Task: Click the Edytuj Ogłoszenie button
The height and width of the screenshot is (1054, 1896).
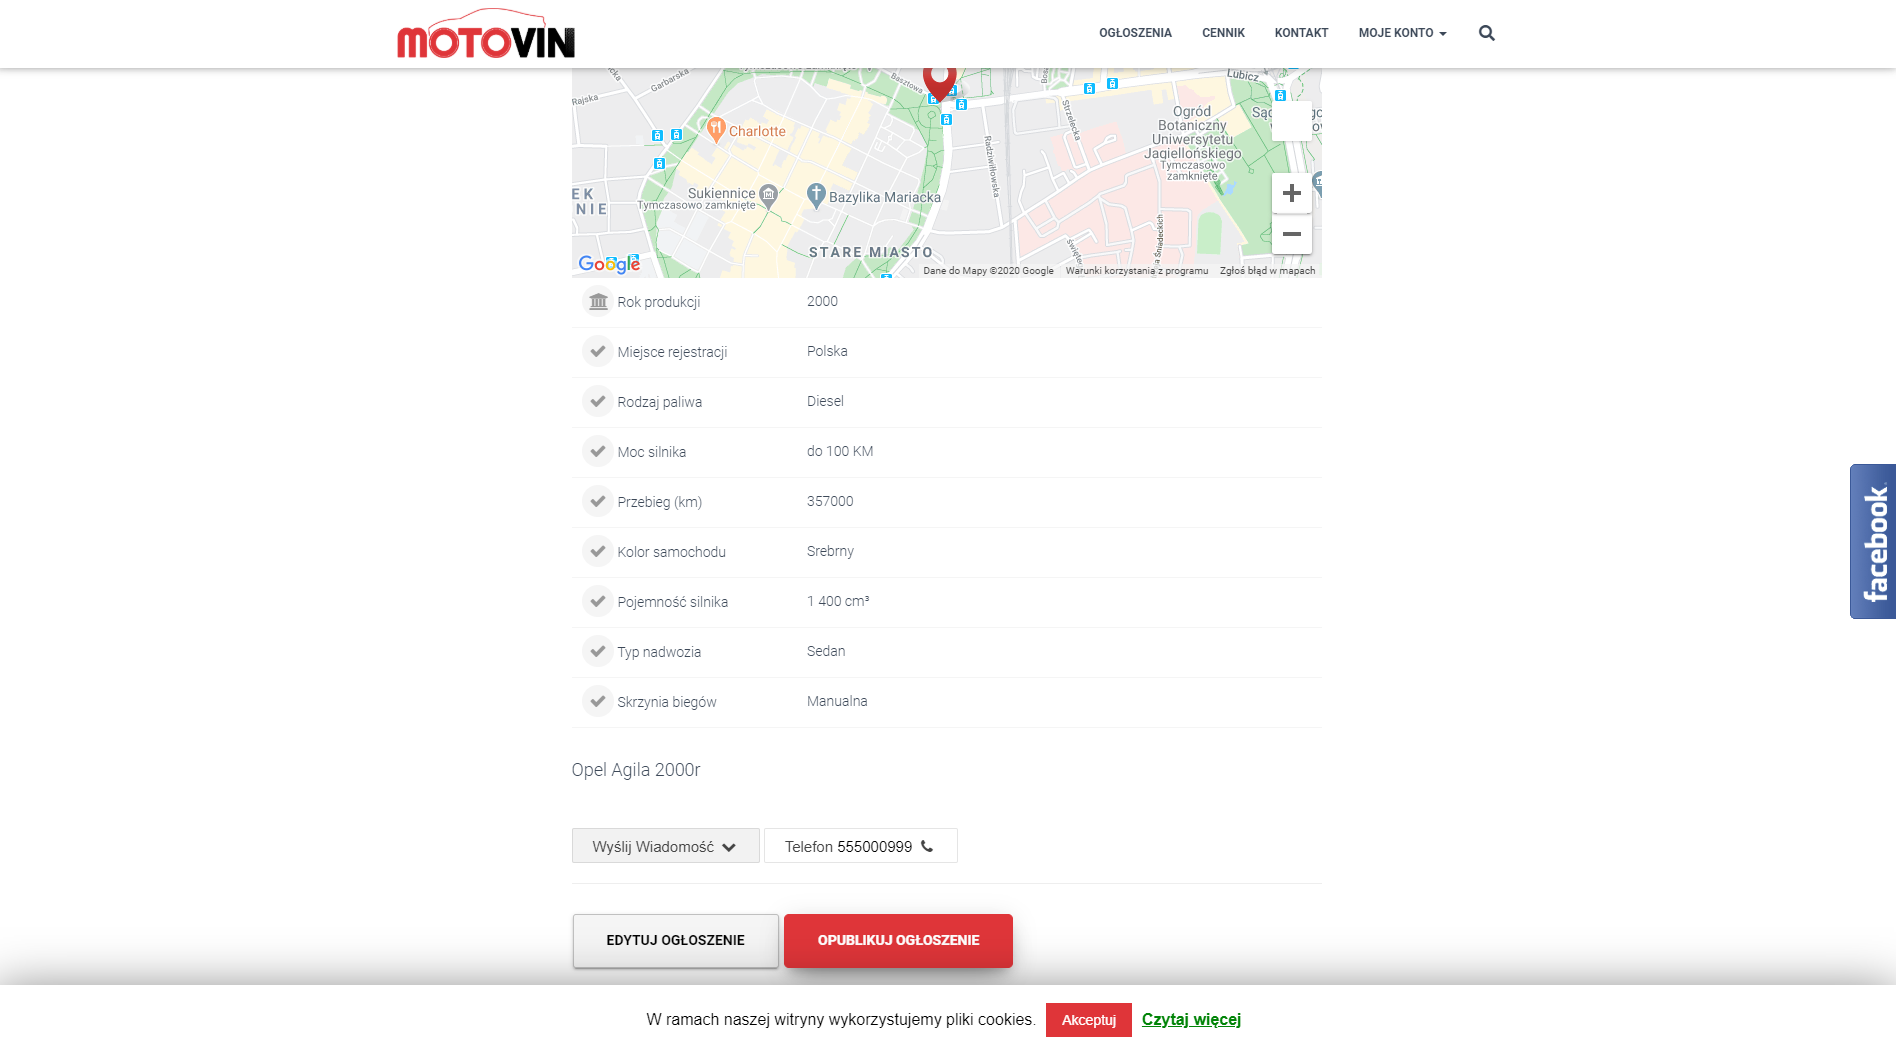Action: (675, 940)
